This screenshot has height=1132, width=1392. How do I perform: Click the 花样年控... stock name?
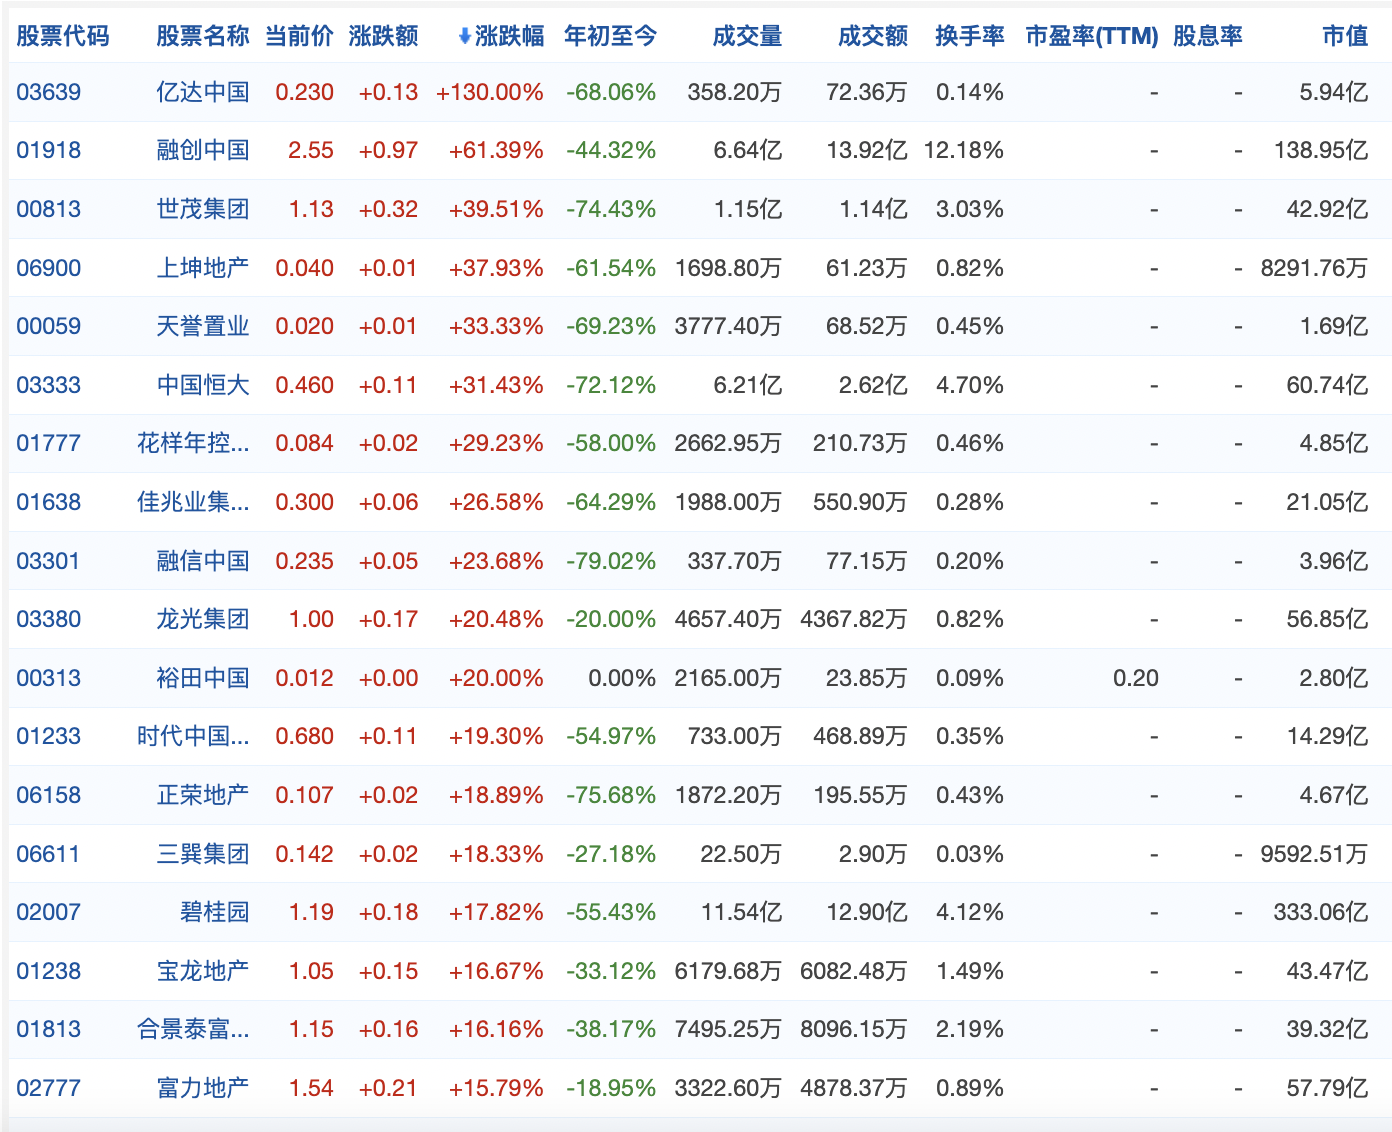pyautogui.click(x=193, y=443)
